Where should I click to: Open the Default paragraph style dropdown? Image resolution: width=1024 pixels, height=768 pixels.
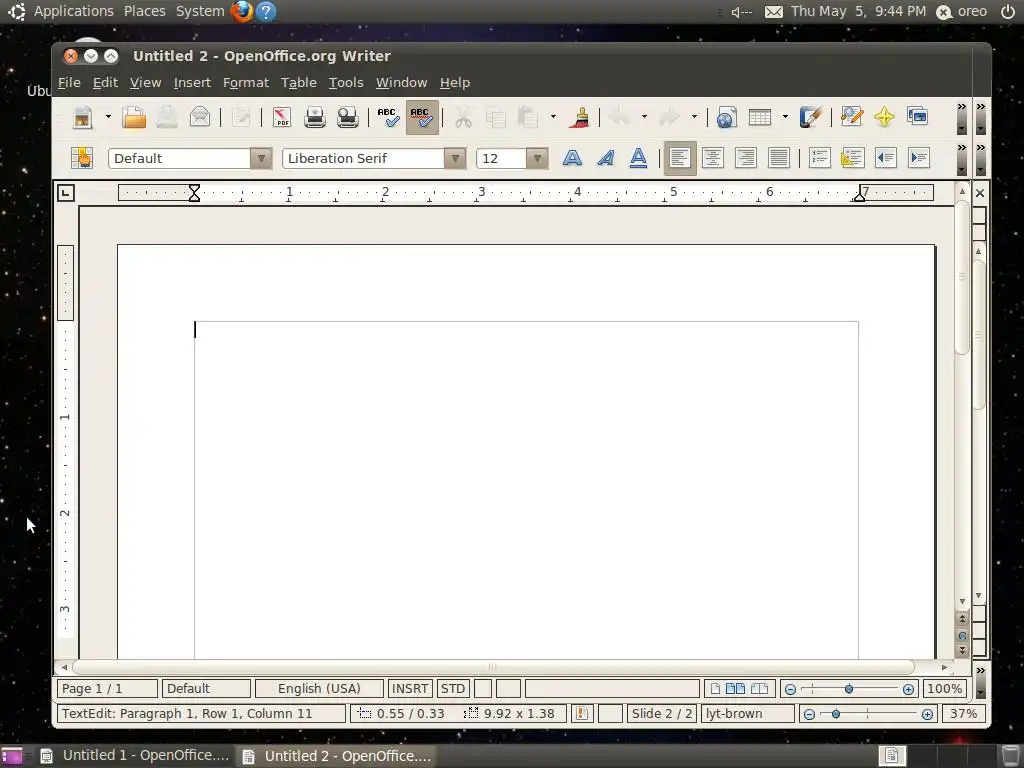(261, 158)
